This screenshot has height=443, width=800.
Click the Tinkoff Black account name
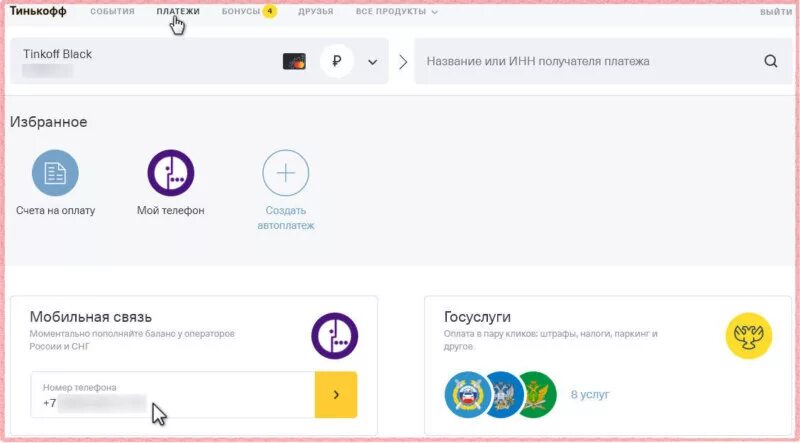click(x=58, y=54)
